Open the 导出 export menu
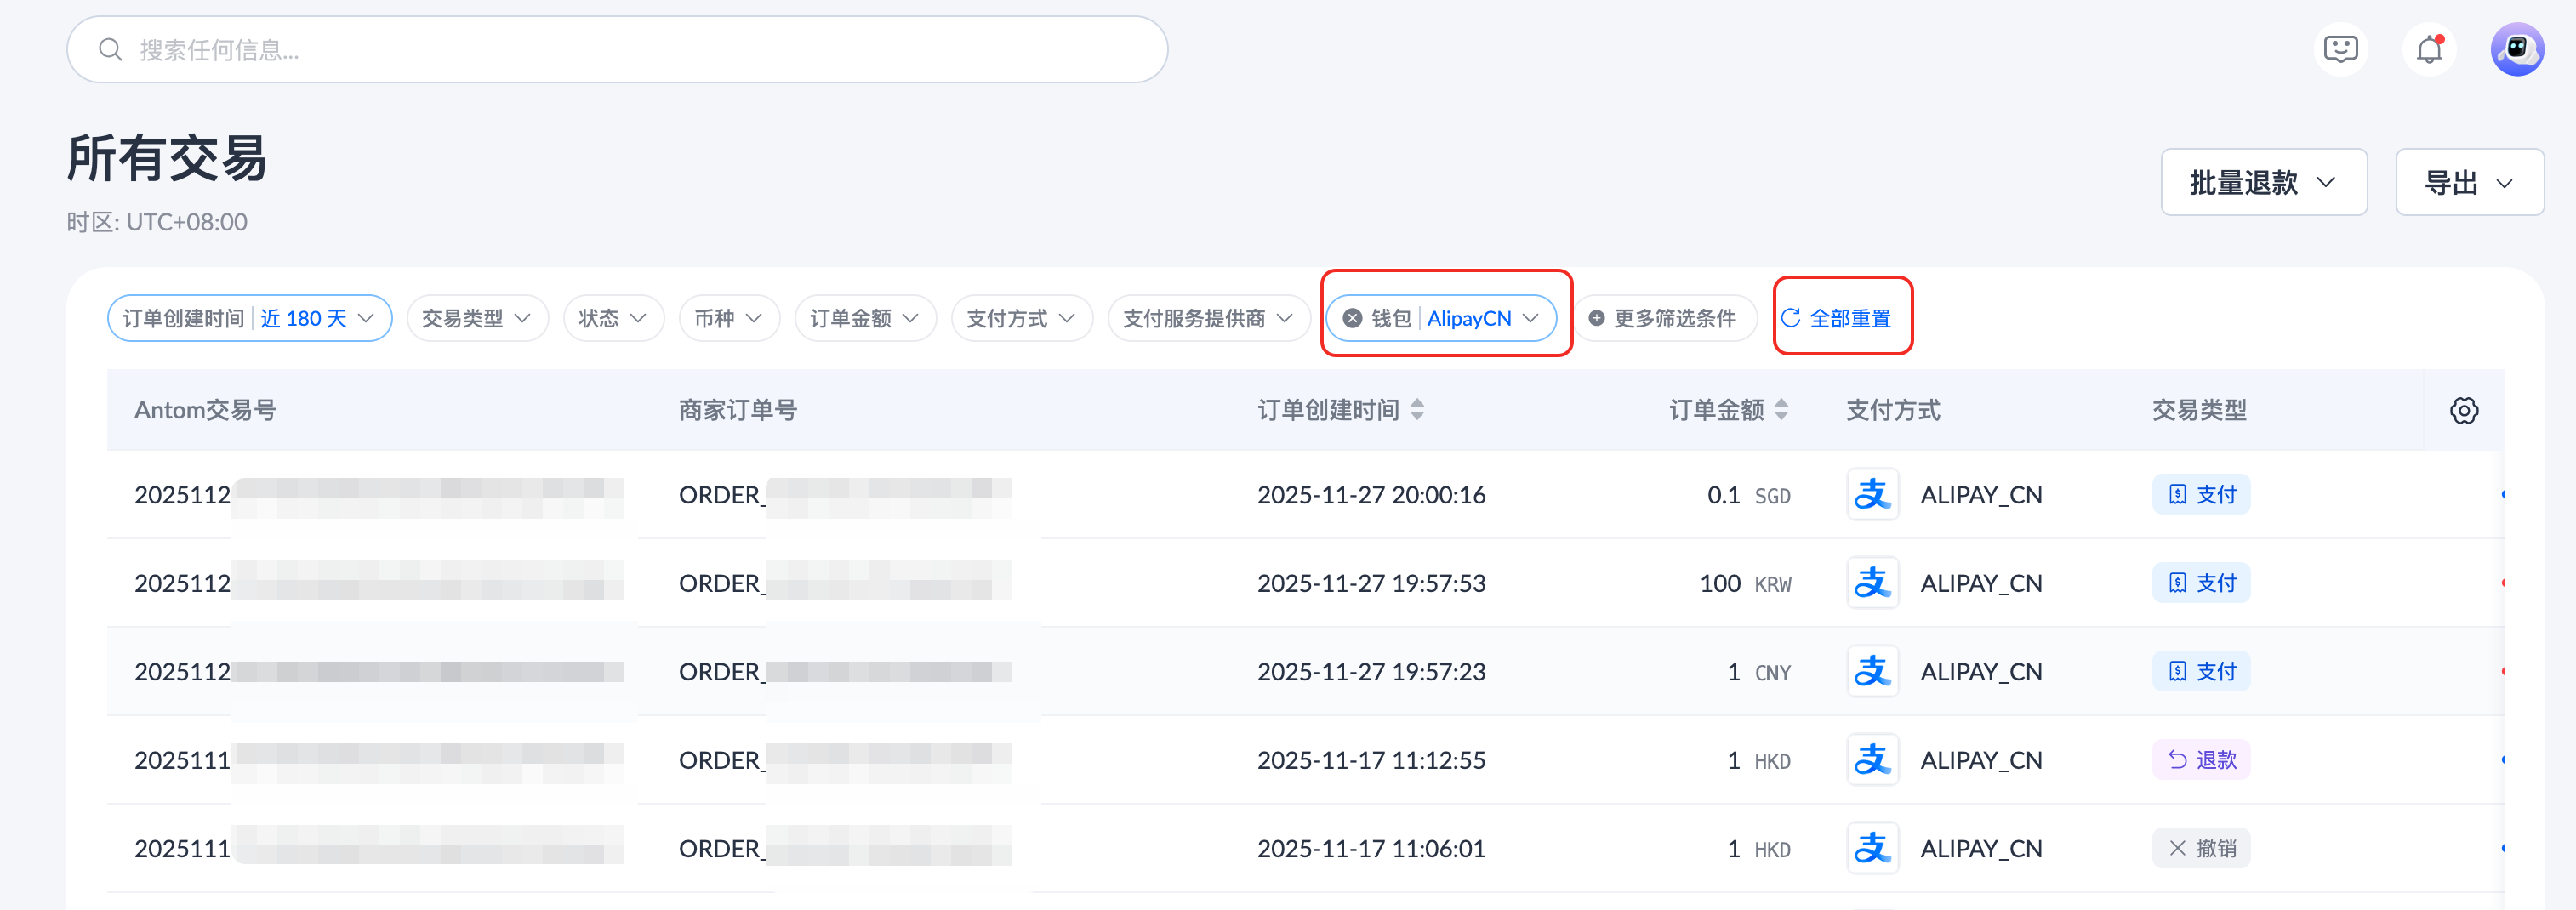2576x910 pixels. [x=2469, y=183]
